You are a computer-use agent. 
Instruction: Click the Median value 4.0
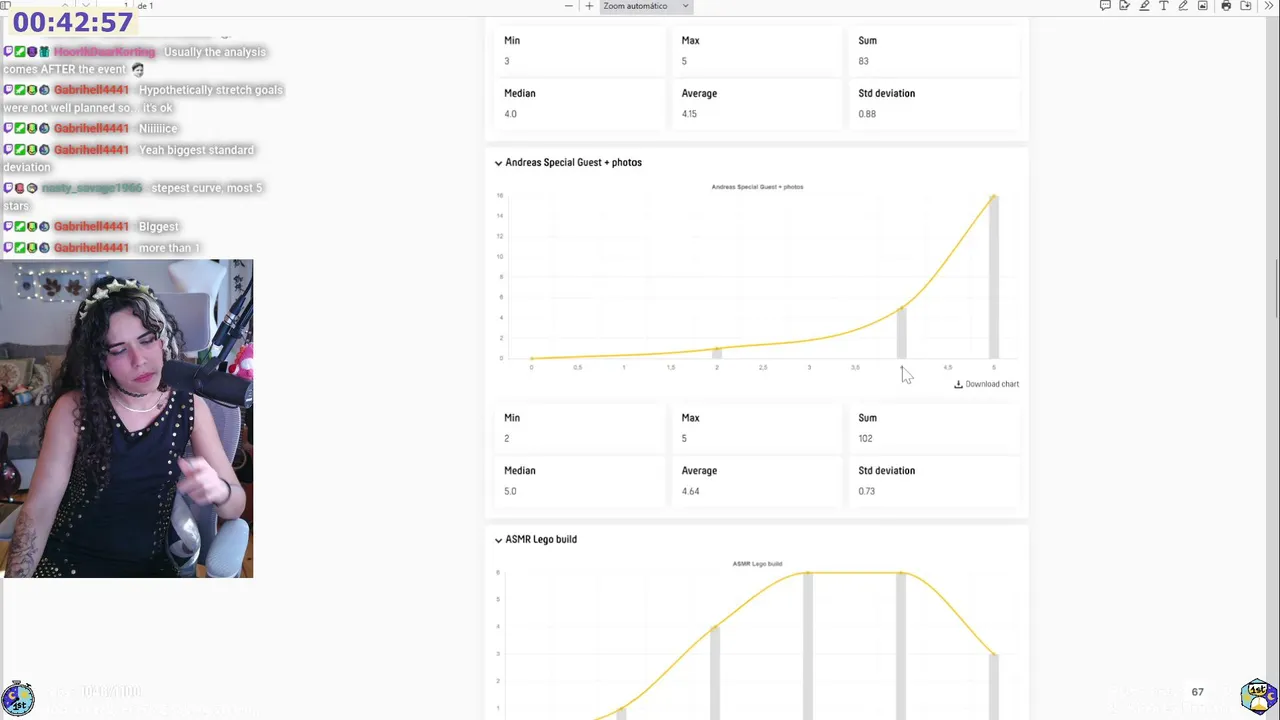click(510, 114)
